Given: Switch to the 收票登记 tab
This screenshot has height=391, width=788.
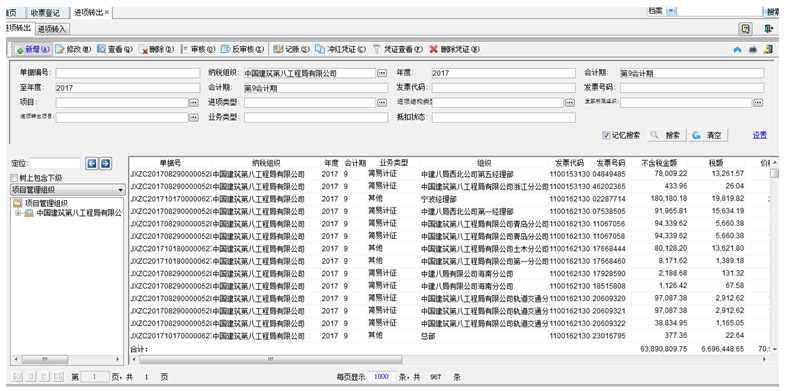Looking at the screenshot, I should pyautogui.click(x=45, y=13).
